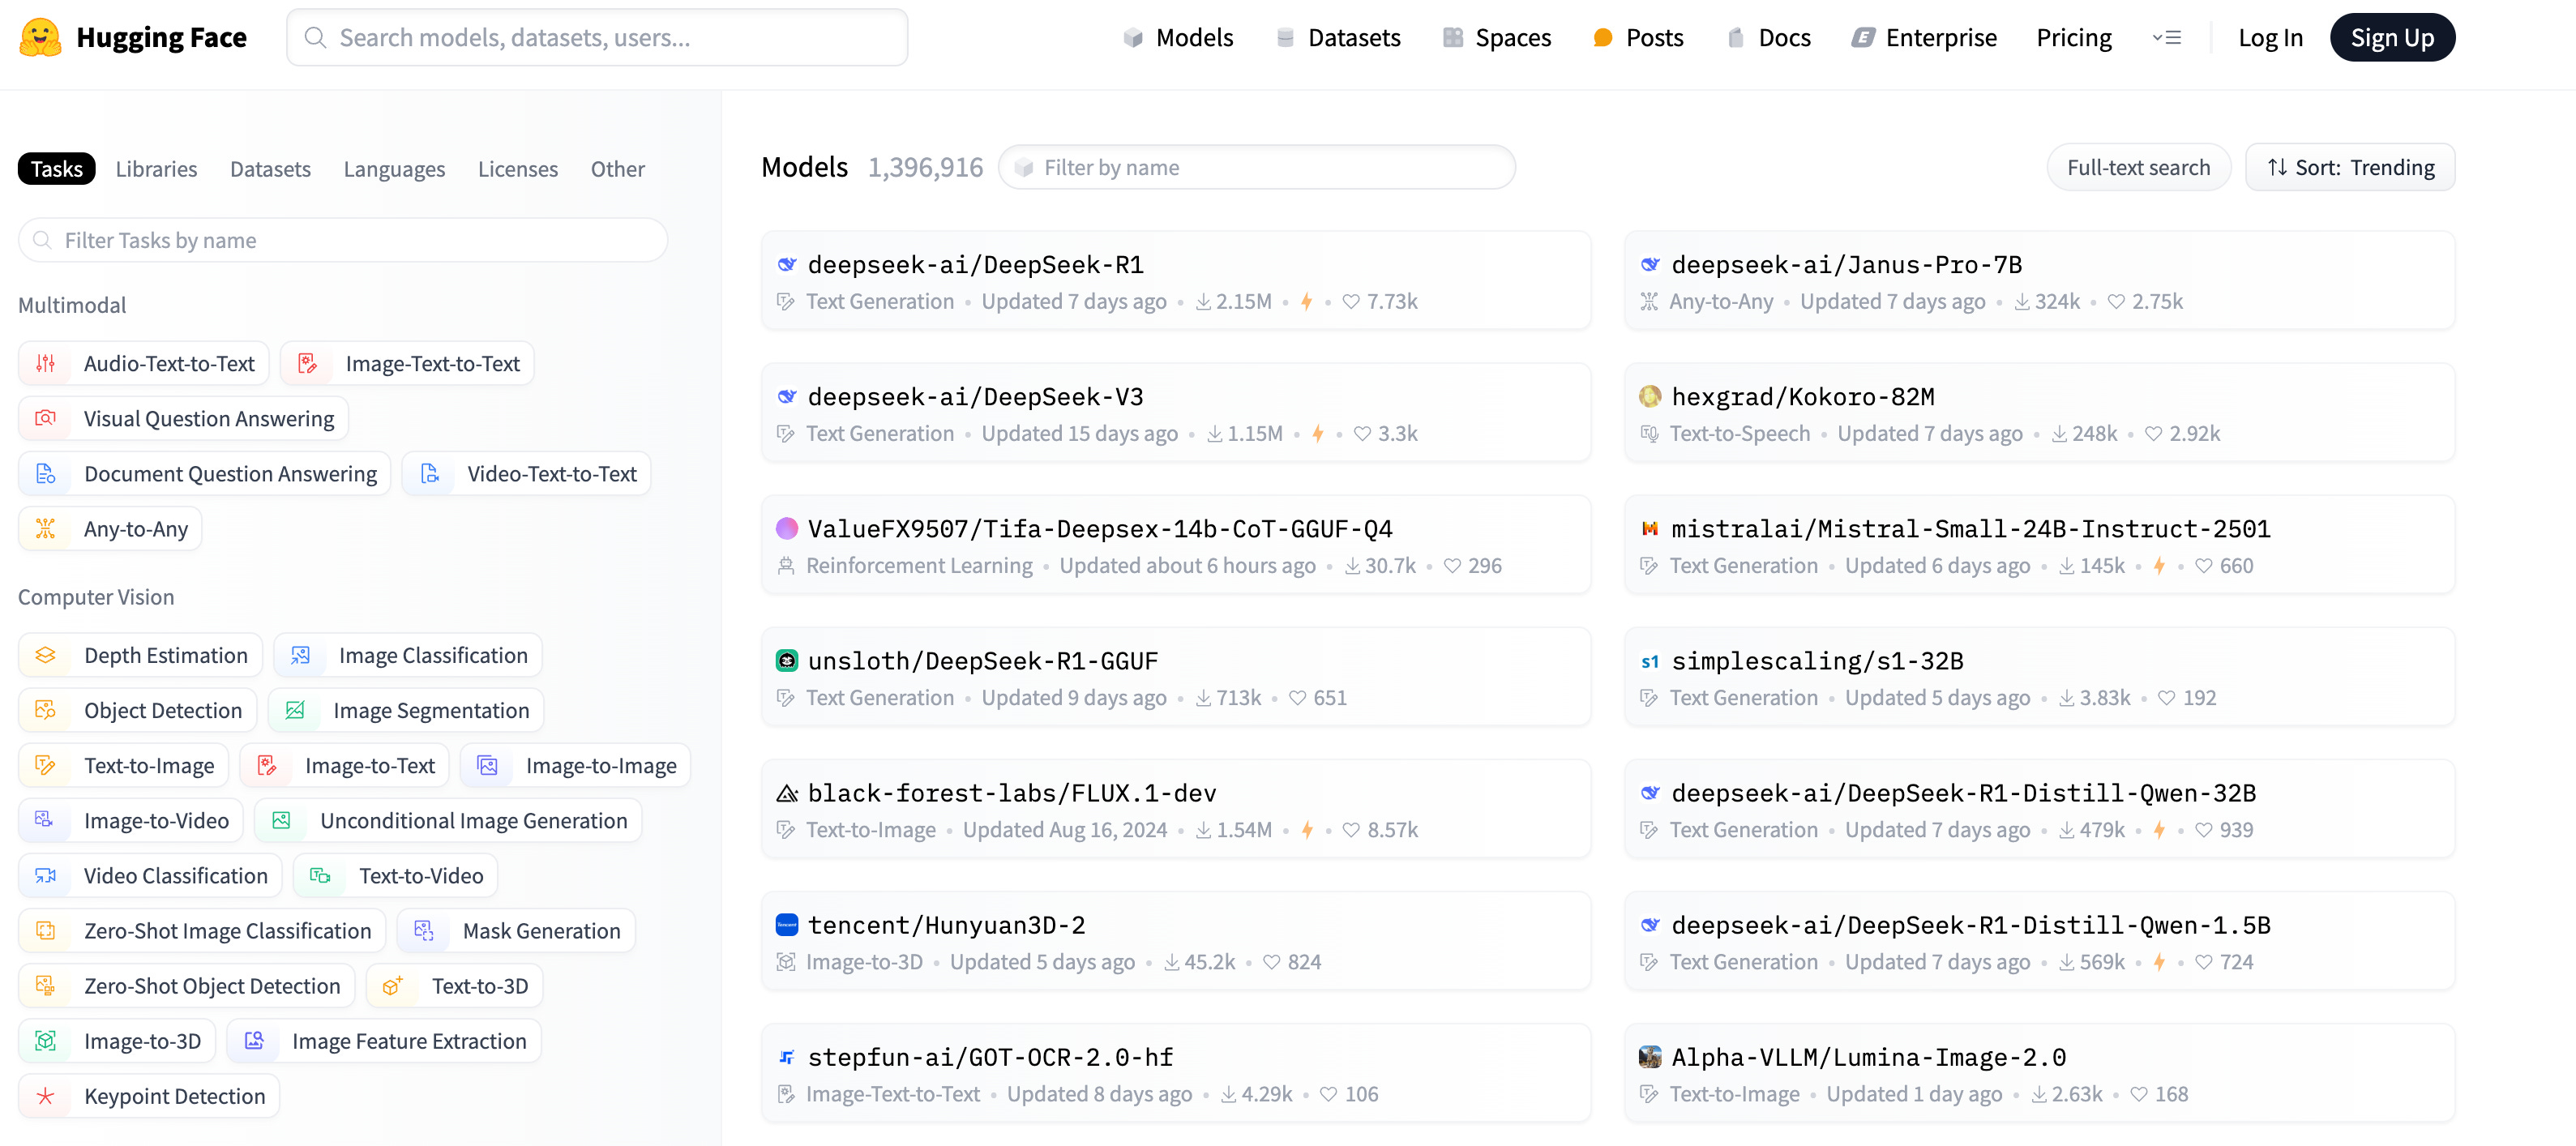The height and width of the screenshot is (1146, 2576).
Task: Click the Unconditional Image Generation icon
Action: [x=282, y=821]
